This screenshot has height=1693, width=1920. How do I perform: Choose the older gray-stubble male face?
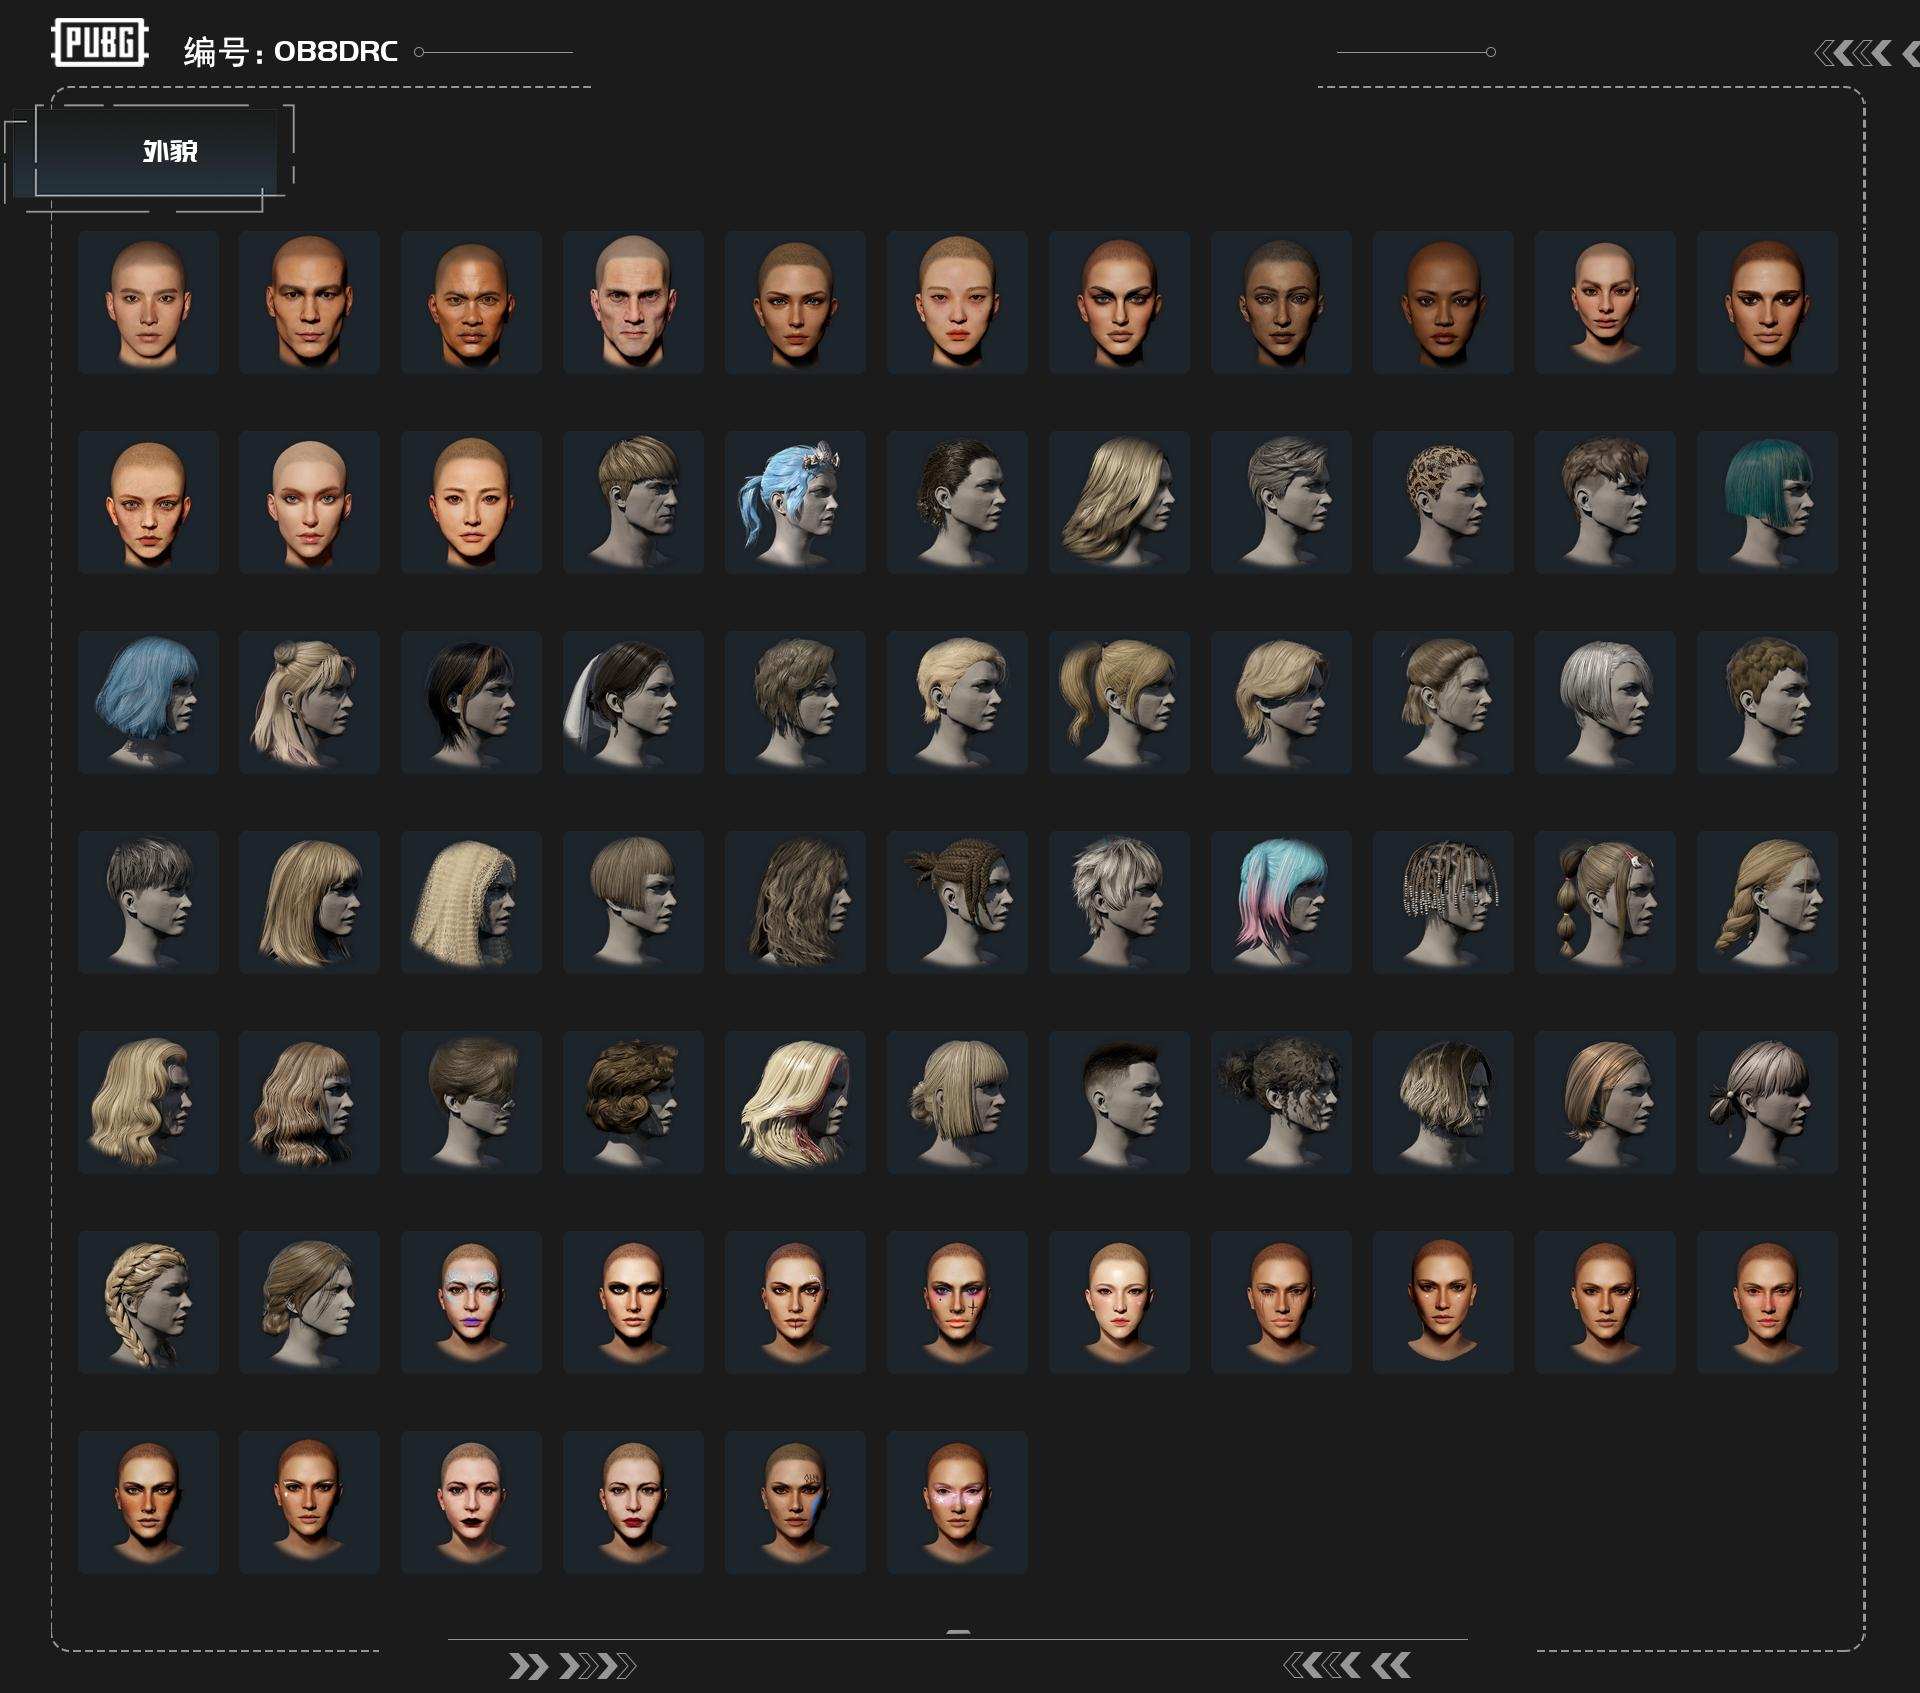632,302
